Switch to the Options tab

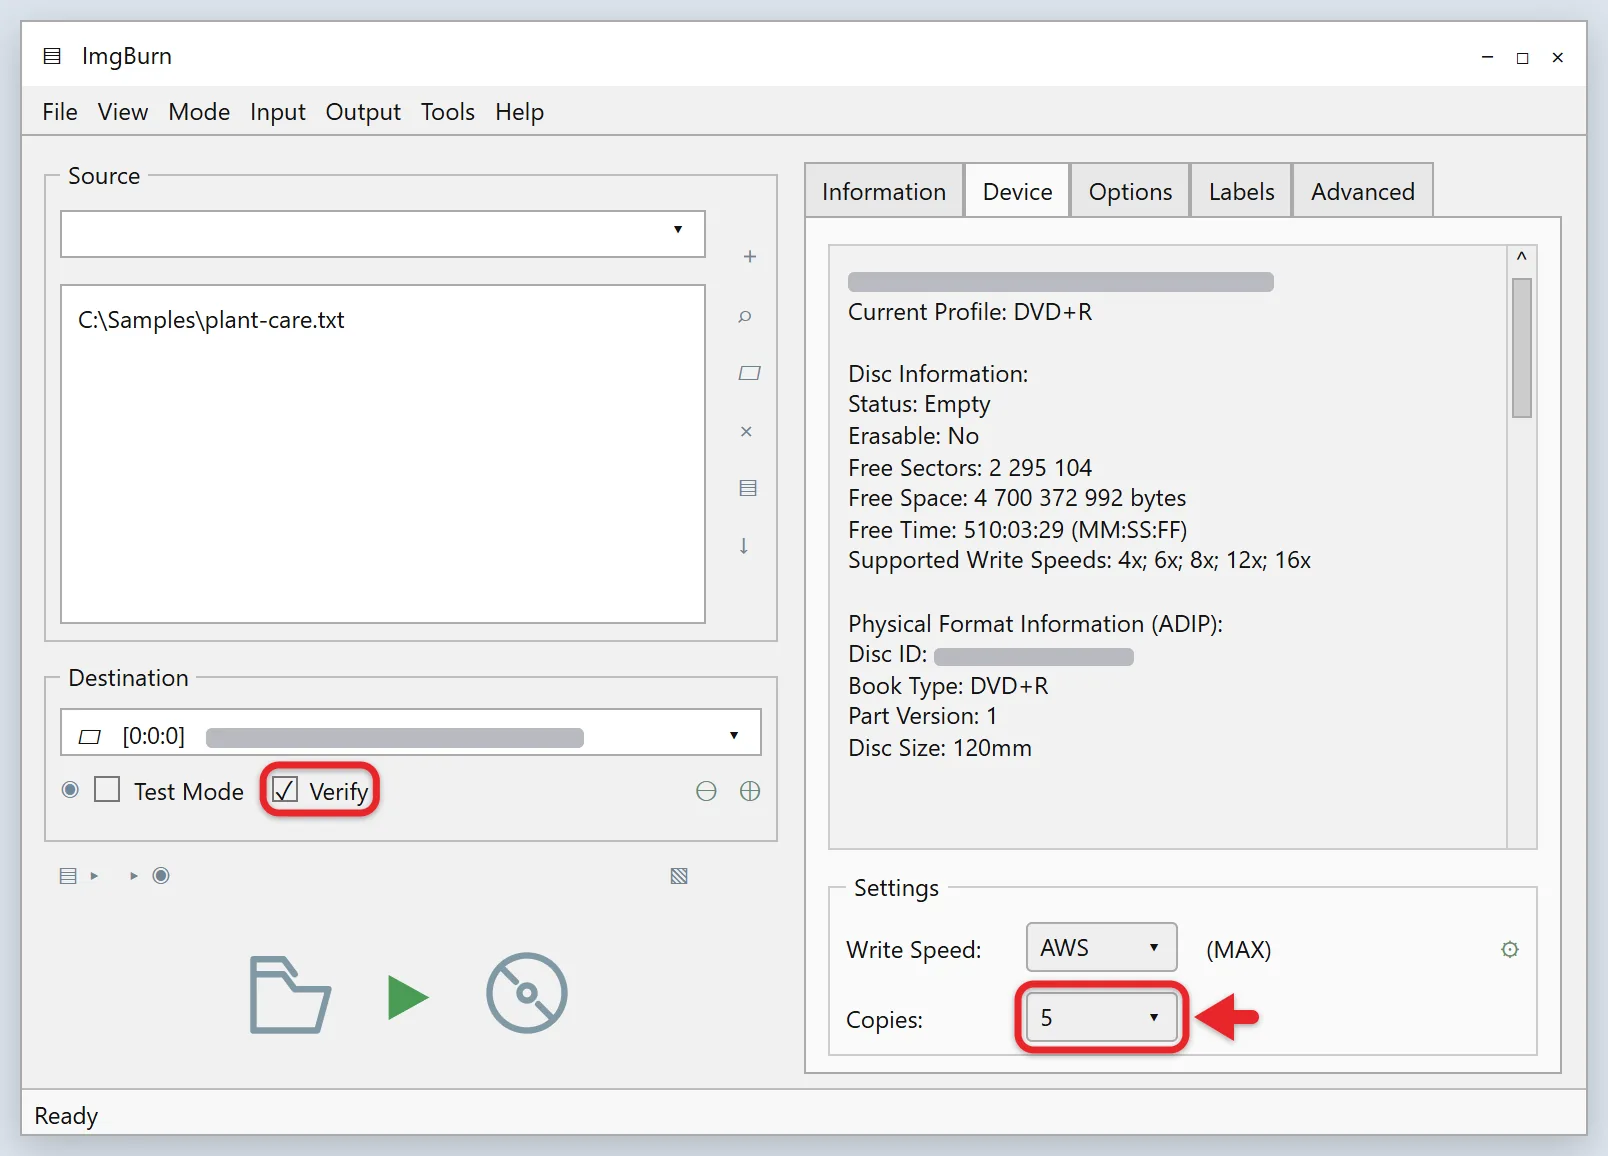[1130, 191]
